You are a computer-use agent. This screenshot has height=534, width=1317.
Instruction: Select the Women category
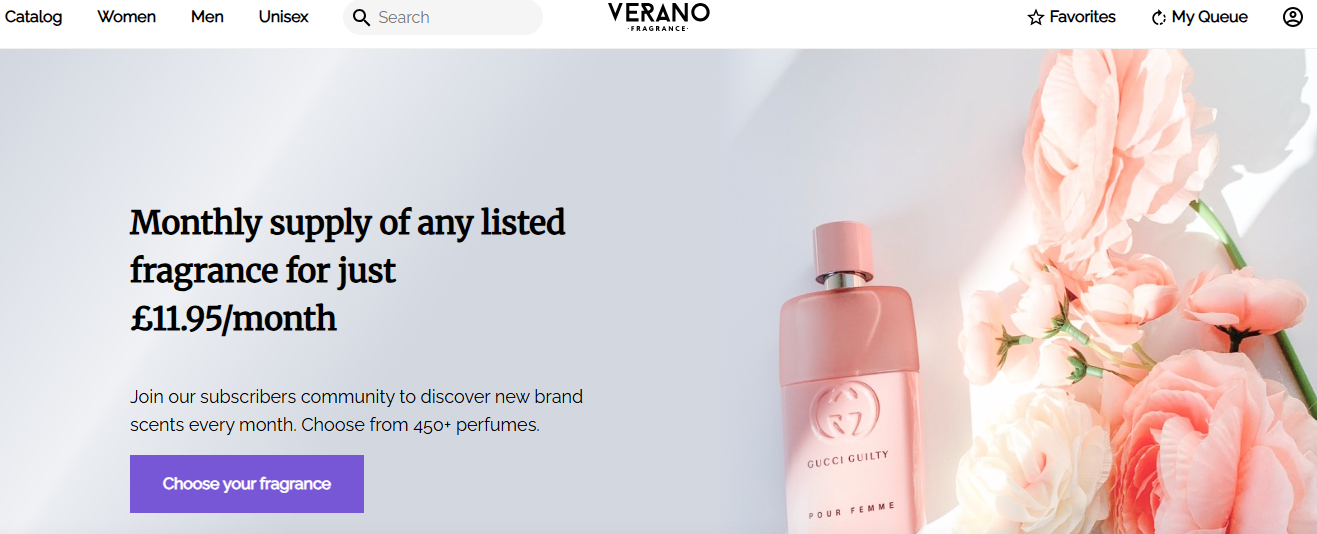[x=126, y=17]
